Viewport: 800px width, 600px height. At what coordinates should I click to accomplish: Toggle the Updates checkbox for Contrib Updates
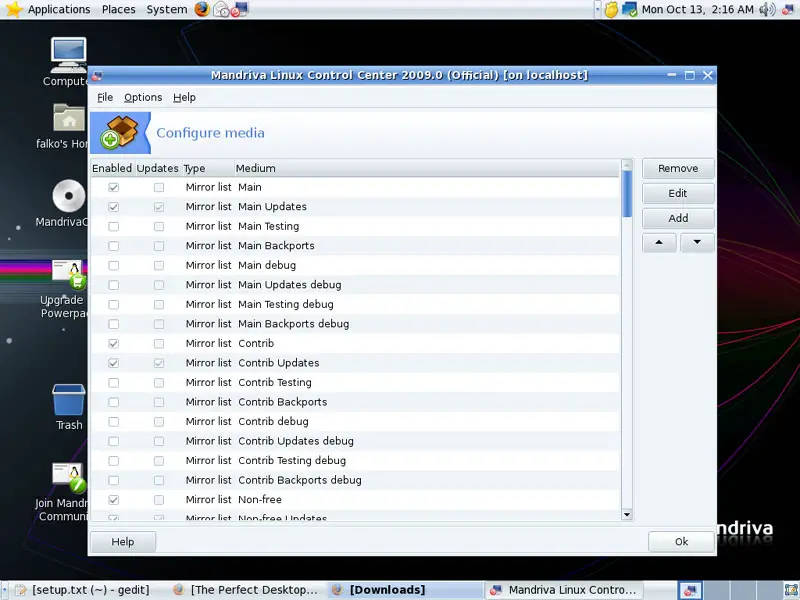click(x=159, y=363)
